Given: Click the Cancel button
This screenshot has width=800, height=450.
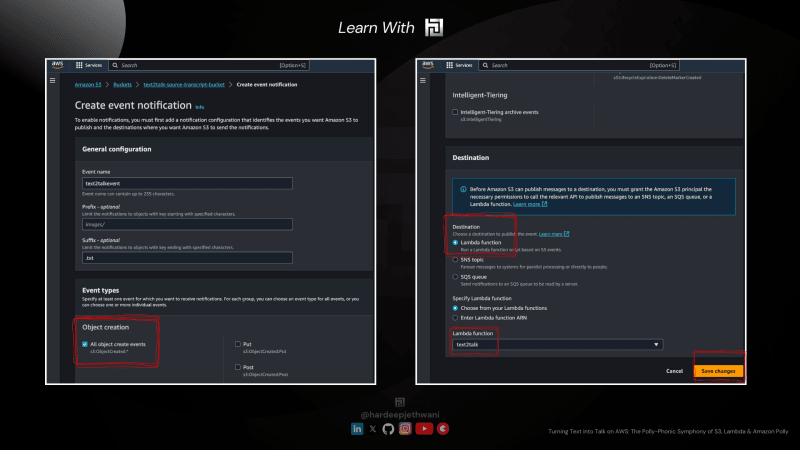Looking at the screenshot, I should (674, 371).
